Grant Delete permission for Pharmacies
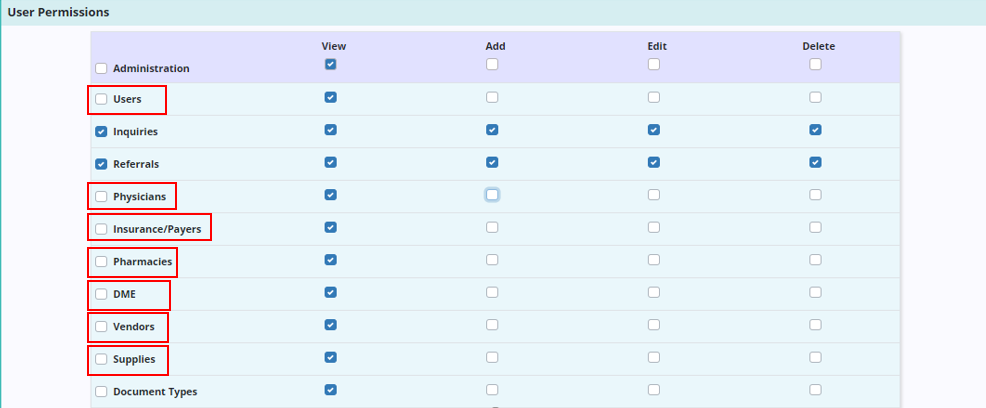 pyautogui.click(x=815, y=259)
